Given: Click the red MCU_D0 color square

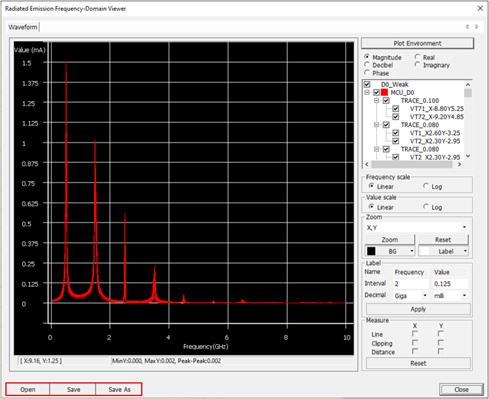Looking at the screenshot, I should point(384,92).
